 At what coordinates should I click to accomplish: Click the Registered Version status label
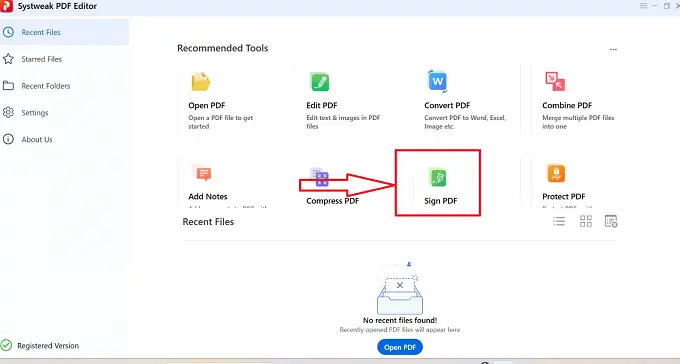click(48, 346)
